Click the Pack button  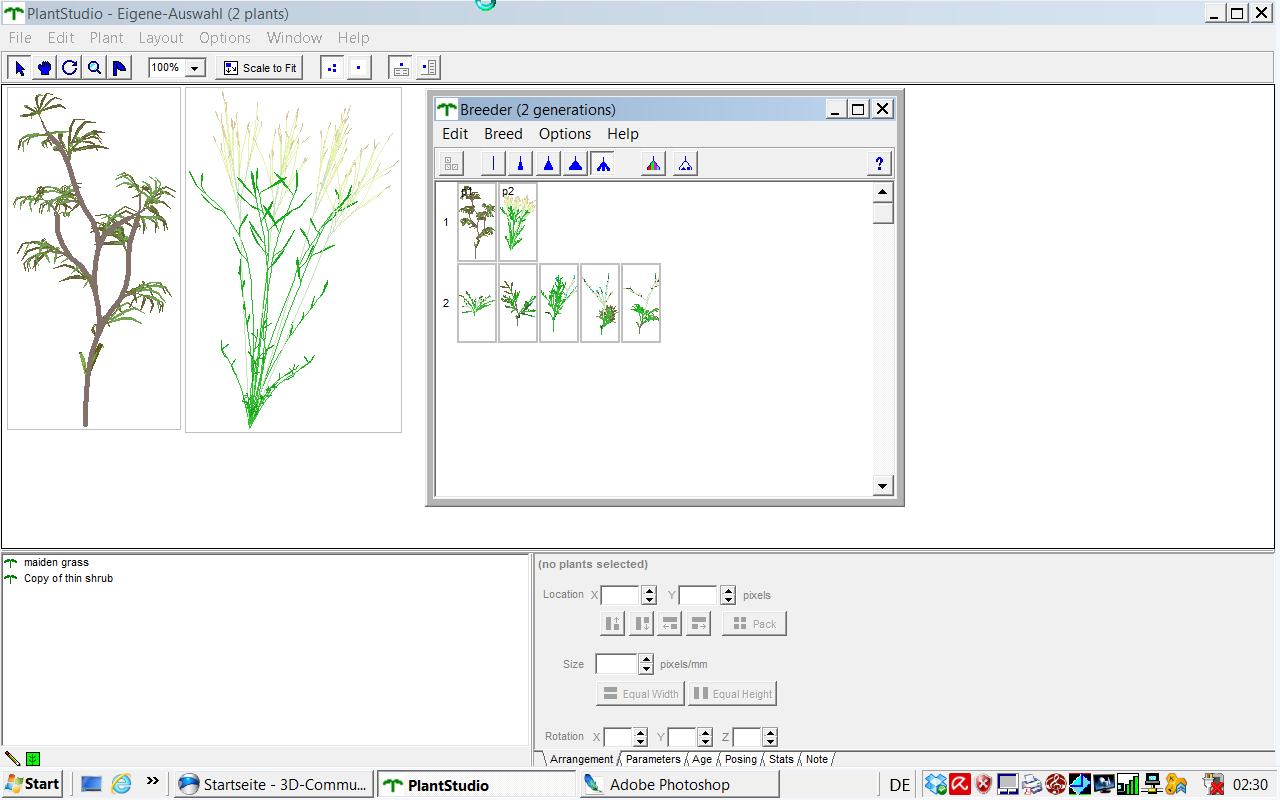pyautogui.click(x=755, y=624)
